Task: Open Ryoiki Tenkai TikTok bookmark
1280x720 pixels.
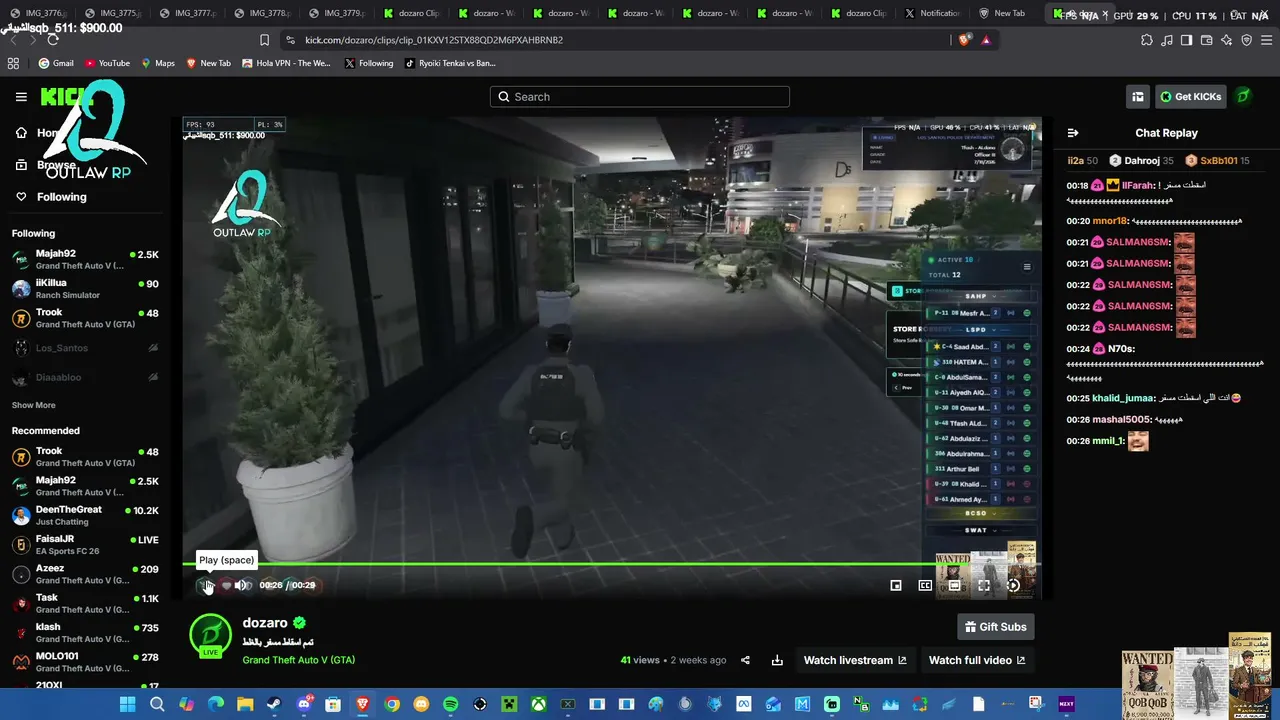Action: (x=450, y=63)
